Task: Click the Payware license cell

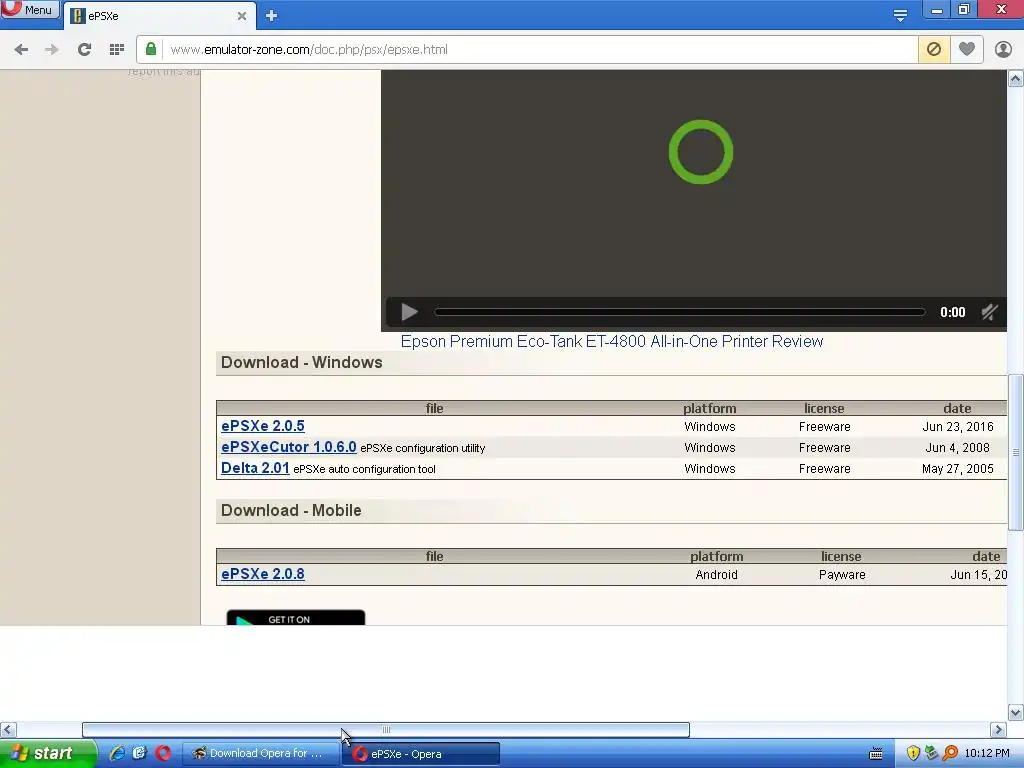Action: [842, 575]
